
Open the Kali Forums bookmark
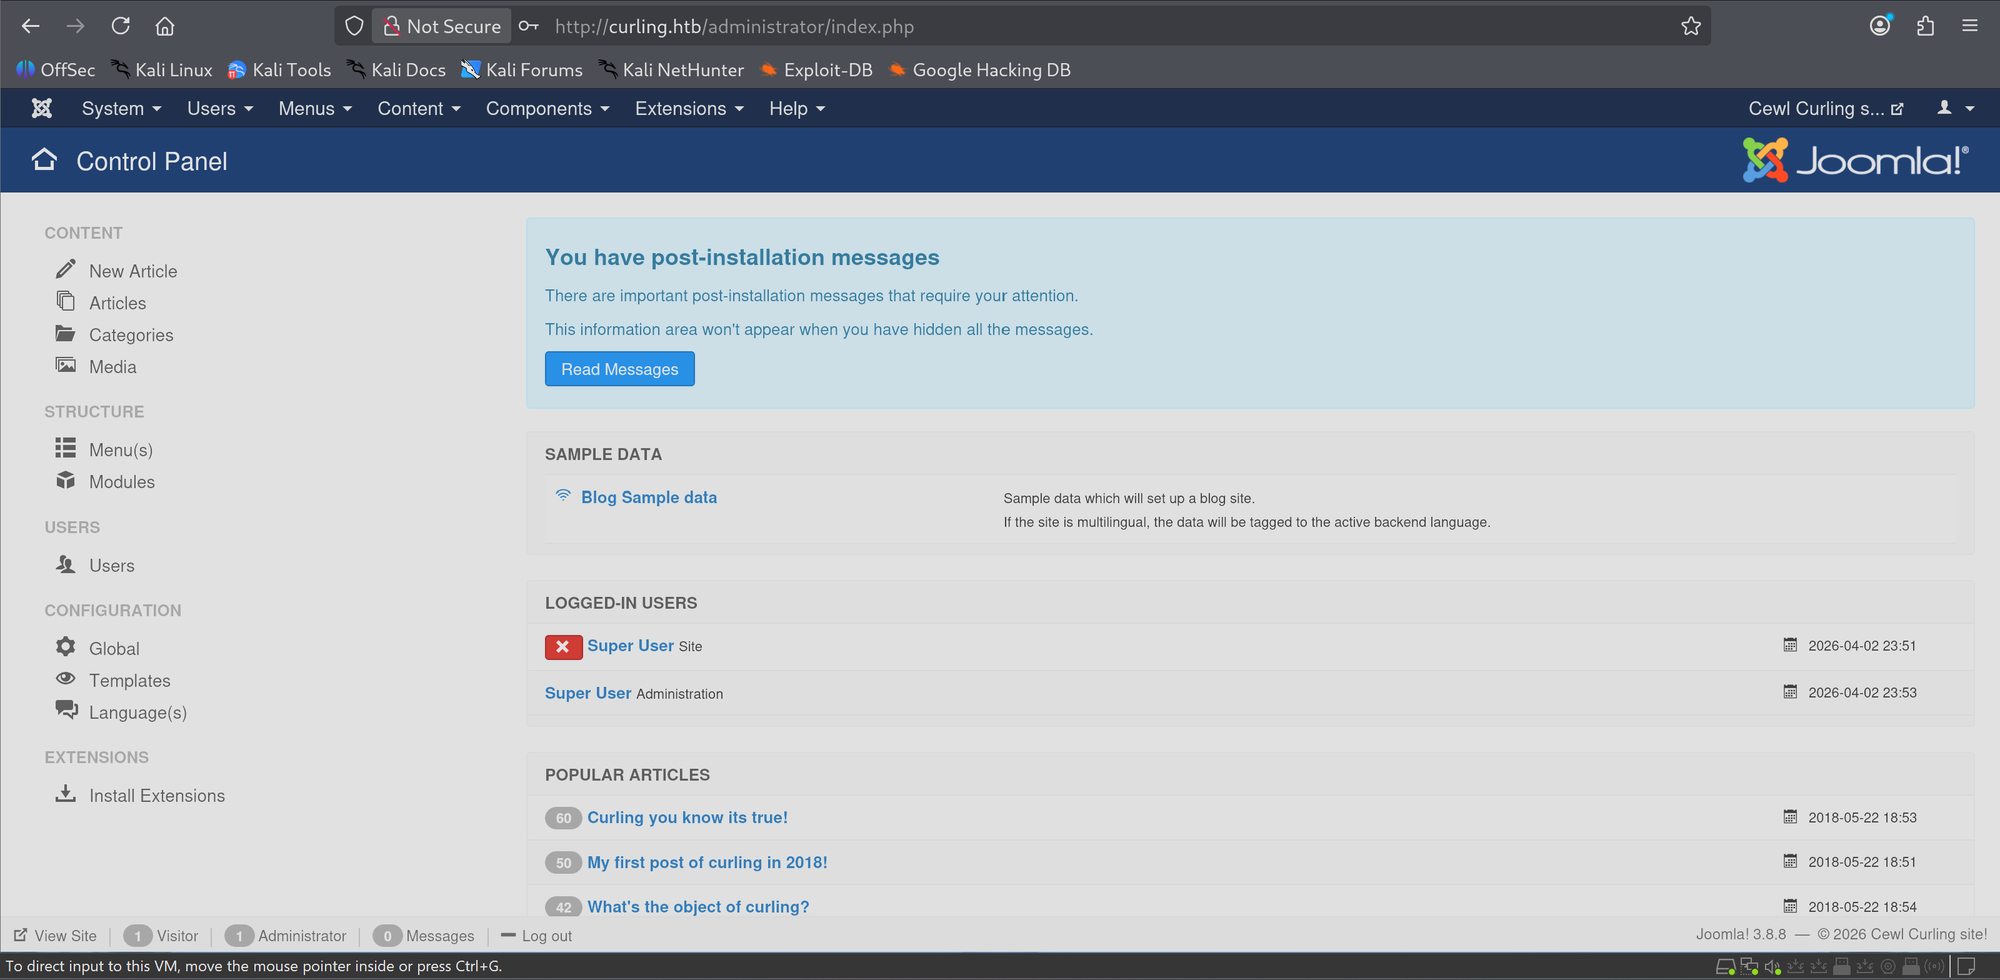[x=522, y=70]
